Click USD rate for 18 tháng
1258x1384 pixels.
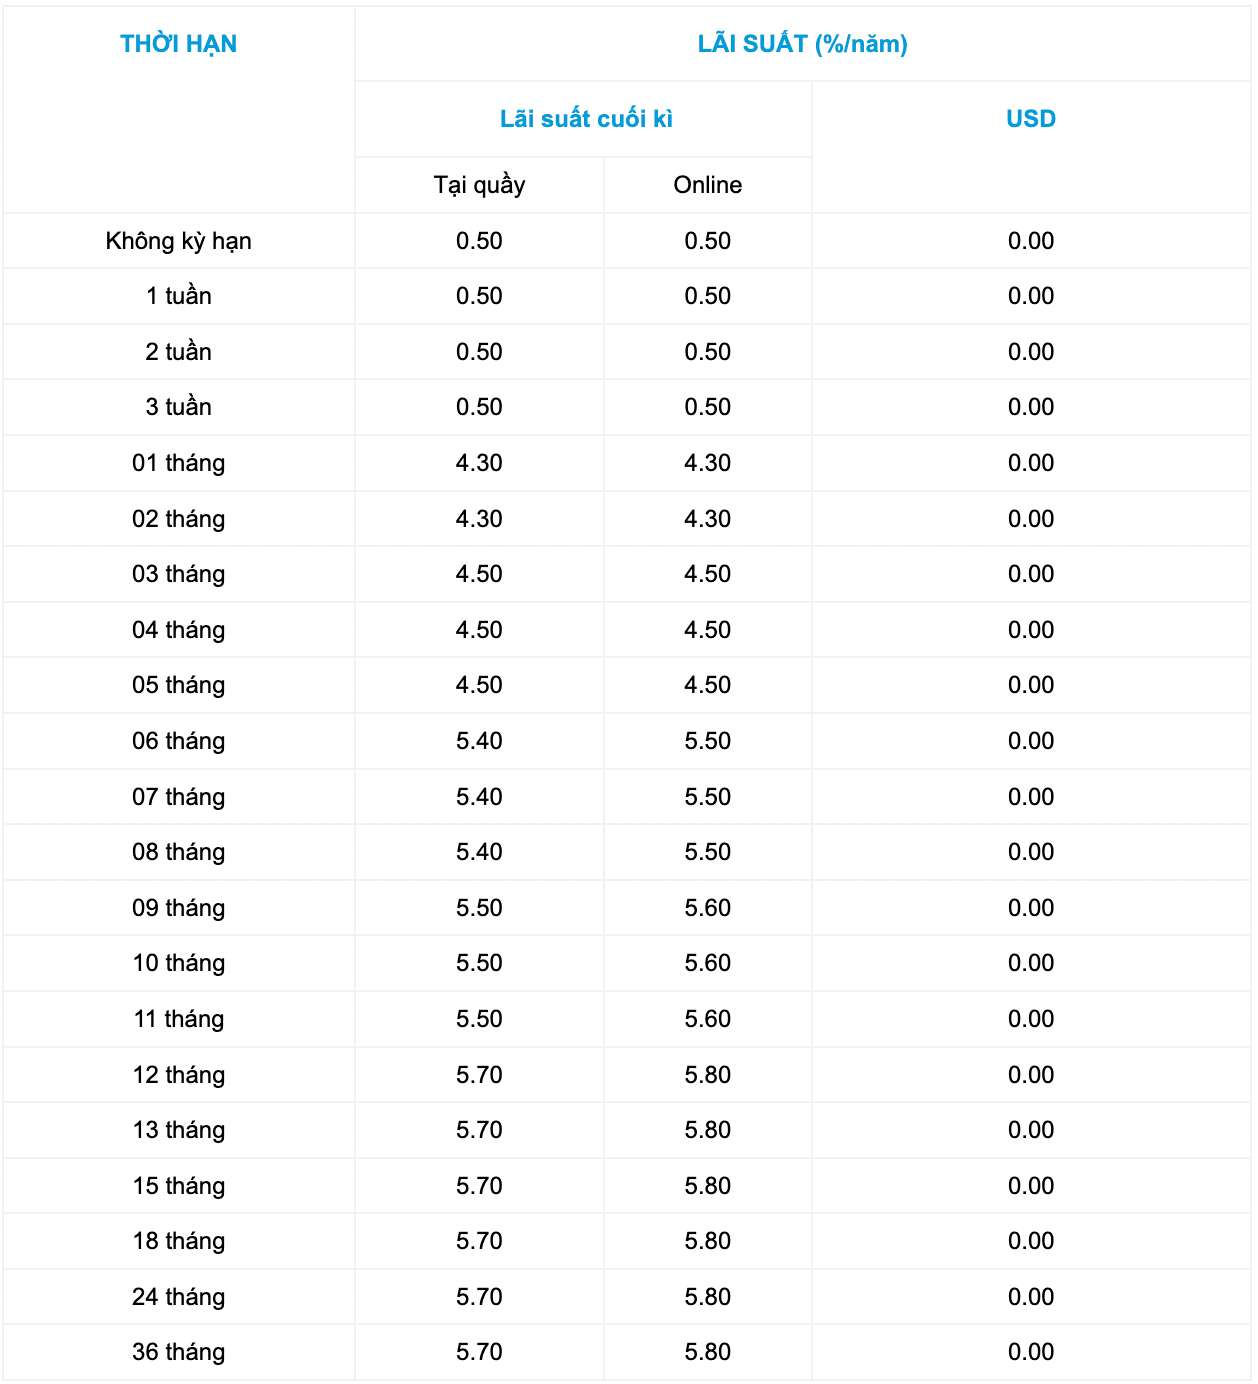coord(1030,1241)
